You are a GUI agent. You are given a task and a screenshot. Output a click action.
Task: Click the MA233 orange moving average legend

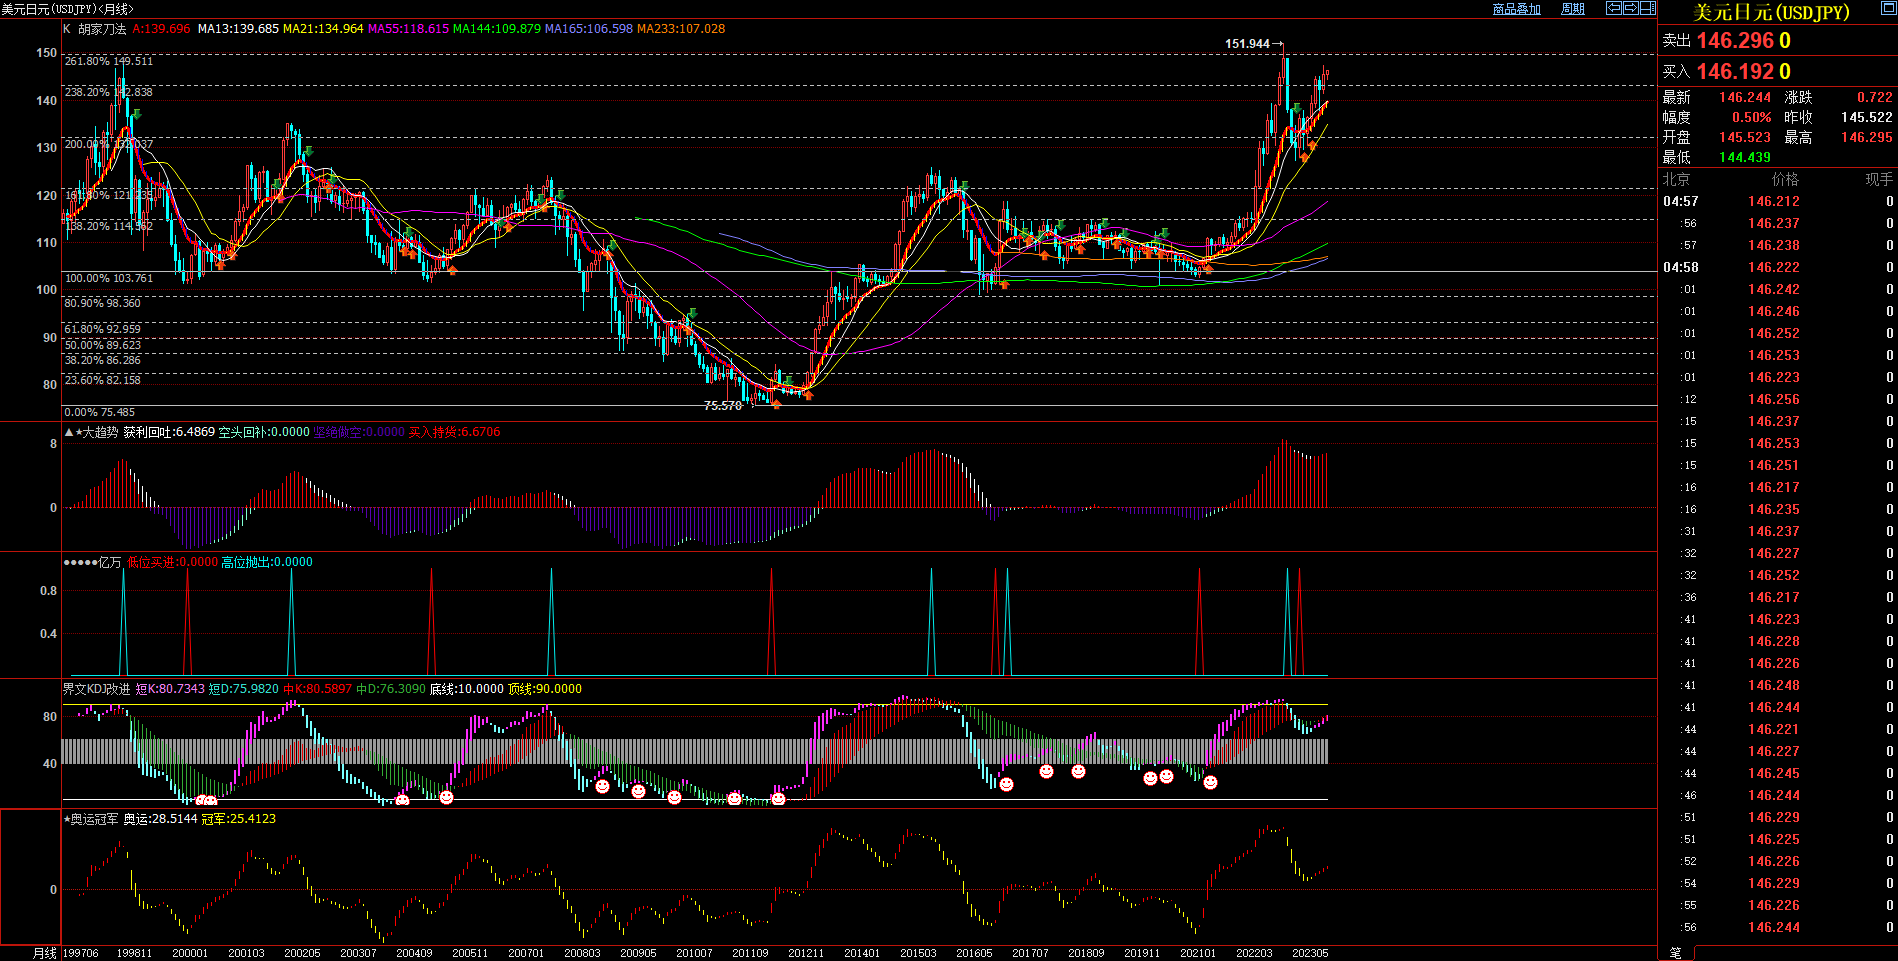(680, 29)
